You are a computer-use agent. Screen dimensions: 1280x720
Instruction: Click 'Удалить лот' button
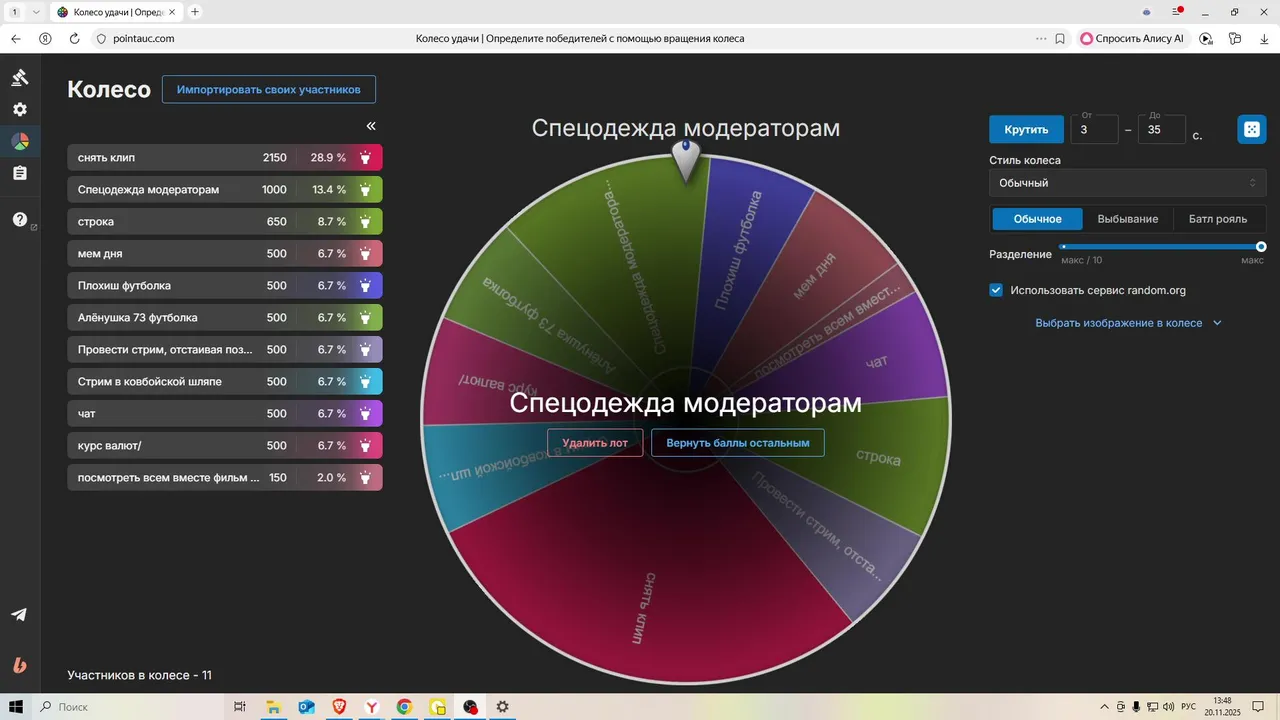point(595,443)
